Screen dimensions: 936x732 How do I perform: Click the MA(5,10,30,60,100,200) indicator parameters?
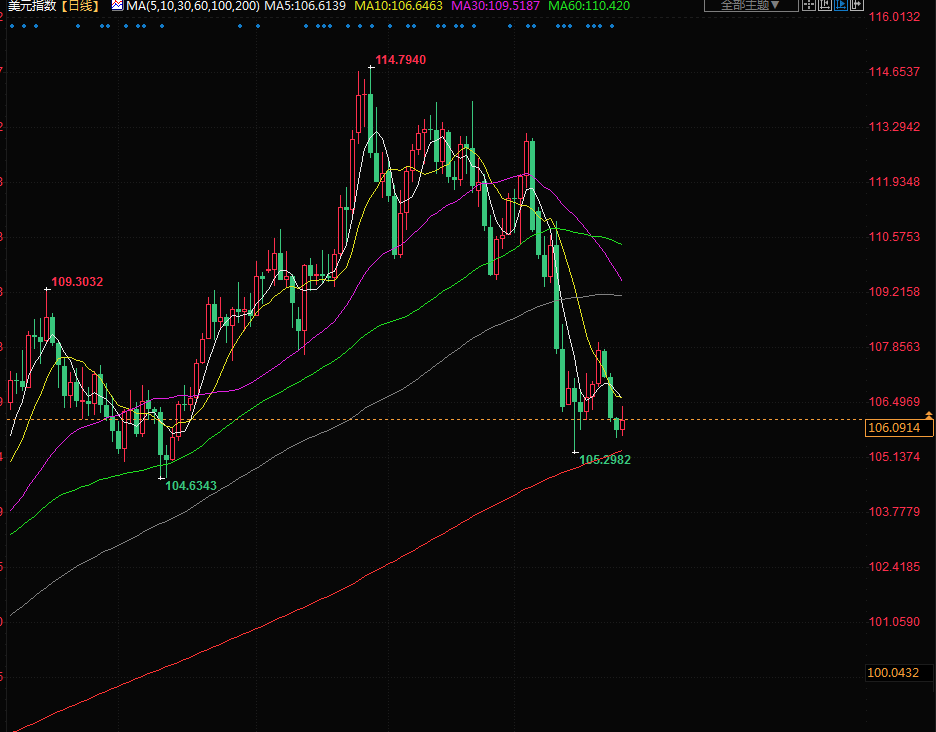(x=193, y=6)
